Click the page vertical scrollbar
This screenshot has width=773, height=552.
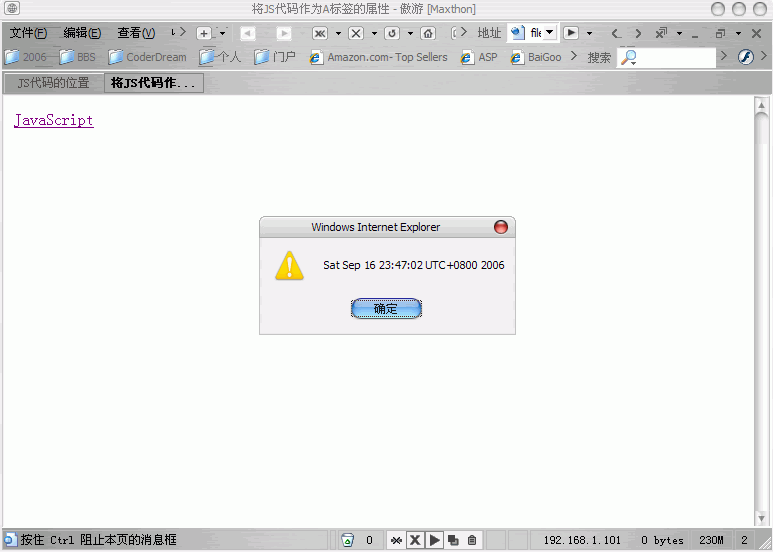click(761, 311)
